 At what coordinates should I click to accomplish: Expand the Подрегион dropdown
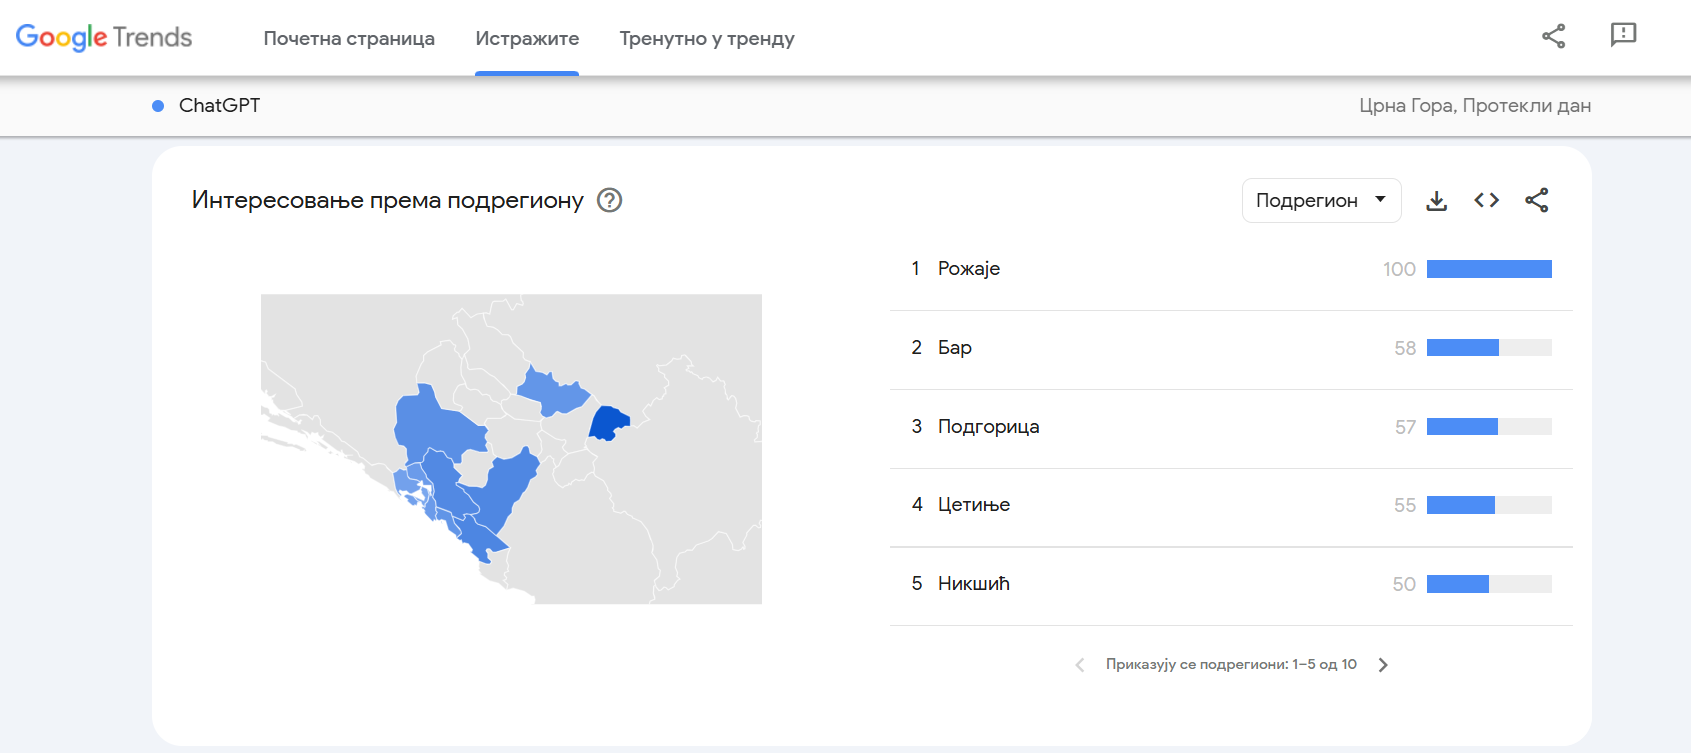(1321, 200)
